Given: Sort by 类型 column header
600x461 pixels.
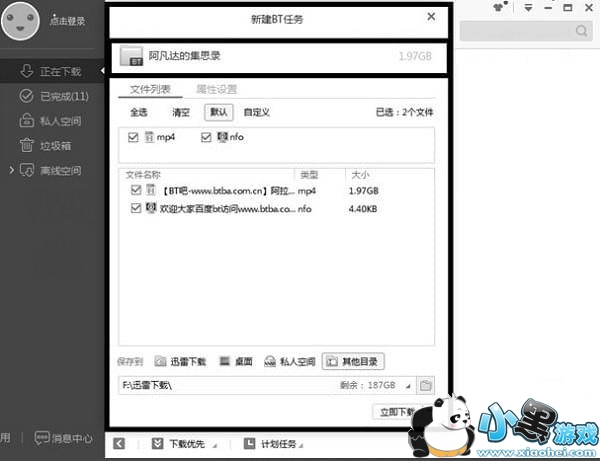Looking at the screenshot, I should 309,175.
